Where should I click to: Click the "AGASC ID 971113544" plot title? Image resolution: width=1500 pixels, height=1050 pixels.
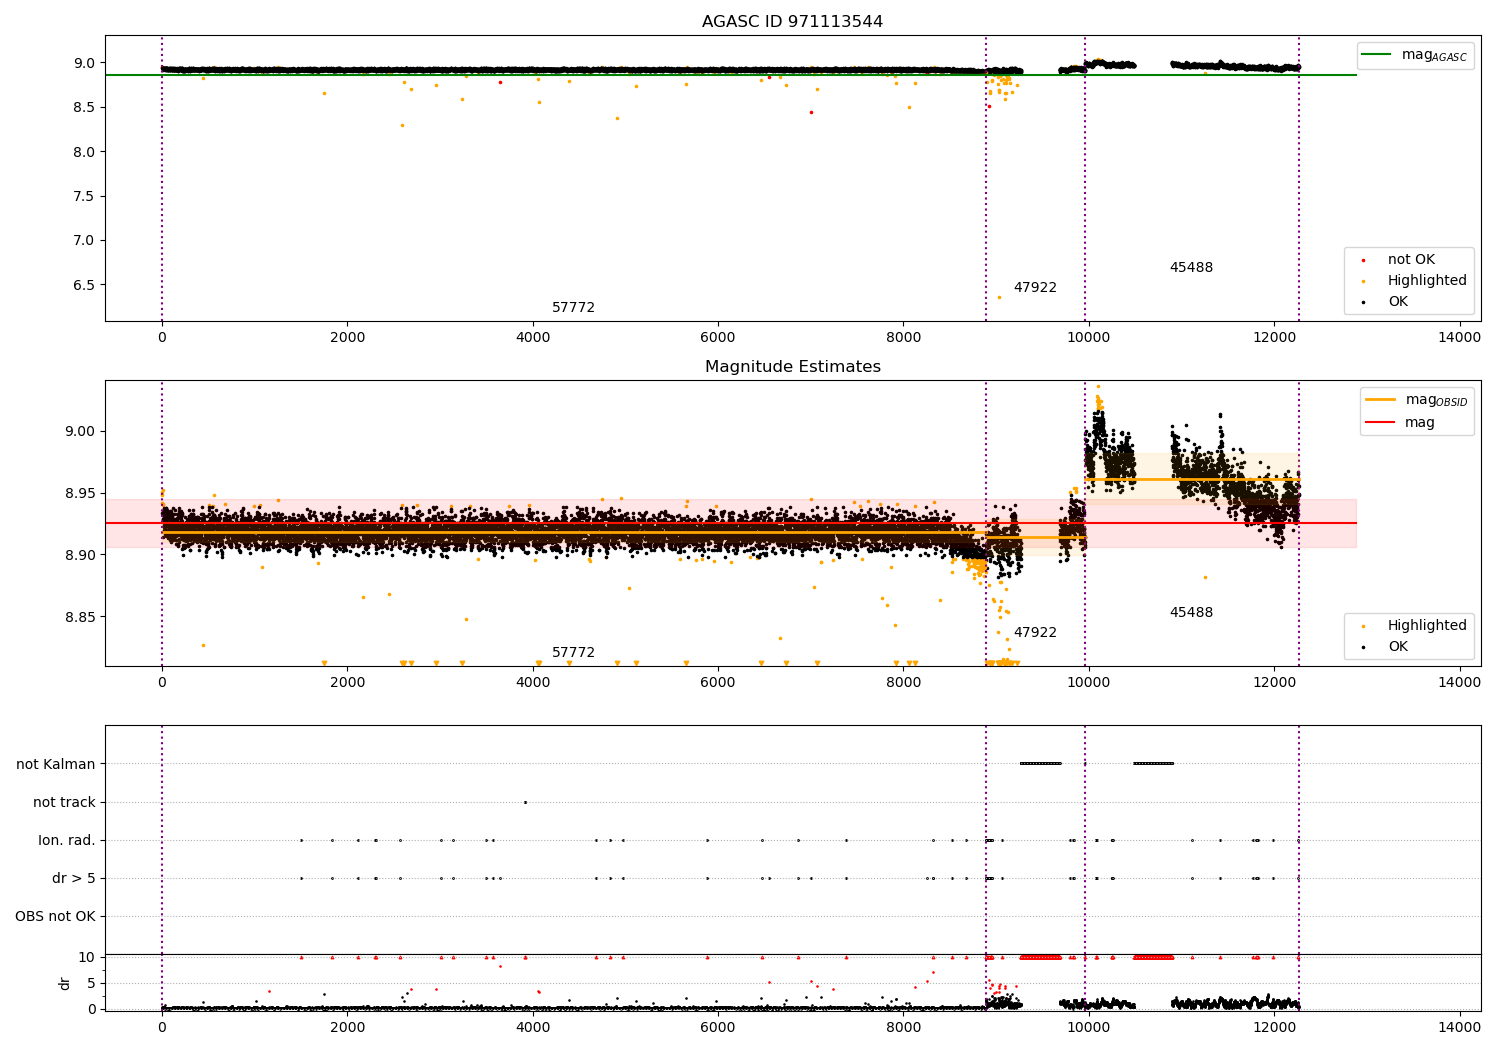tap(792, 22)
